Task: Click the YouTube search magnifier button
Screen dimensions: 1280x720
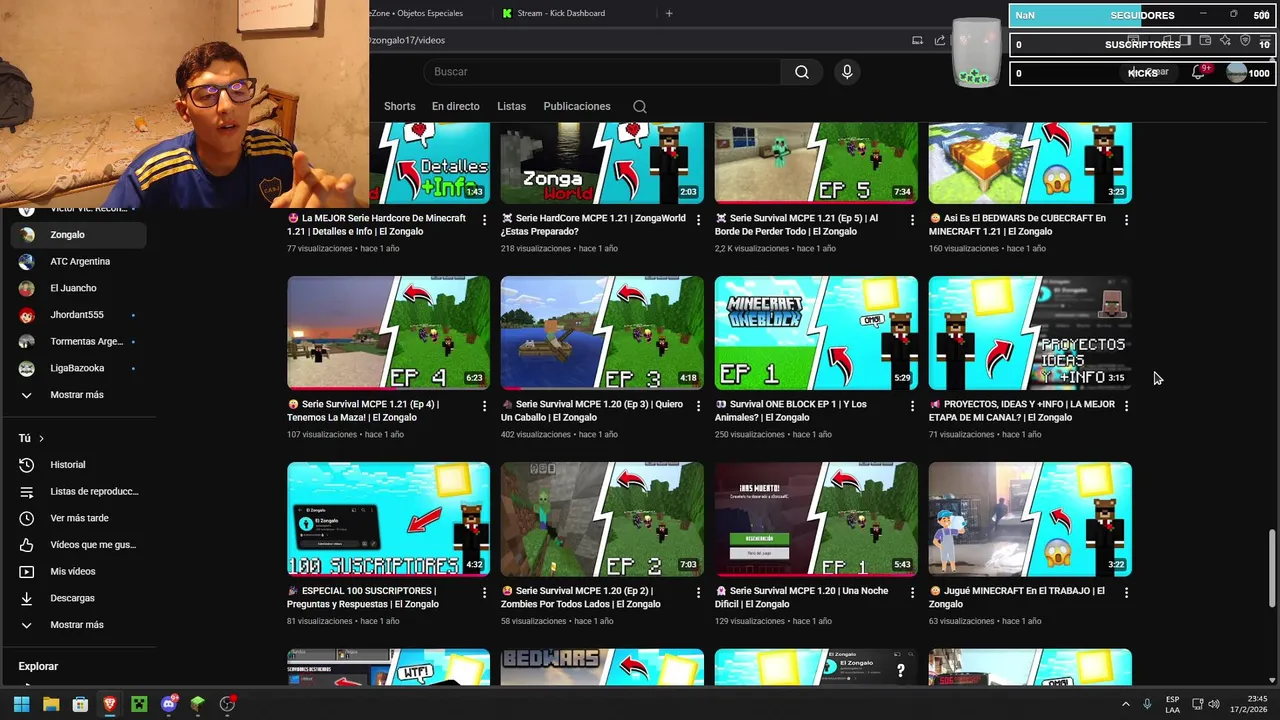Action: point(802,72)
